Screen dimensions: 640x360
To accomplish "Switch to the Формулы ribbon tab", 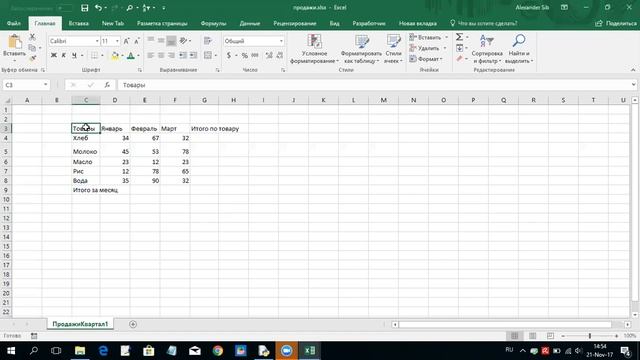I will coord(213,23).
